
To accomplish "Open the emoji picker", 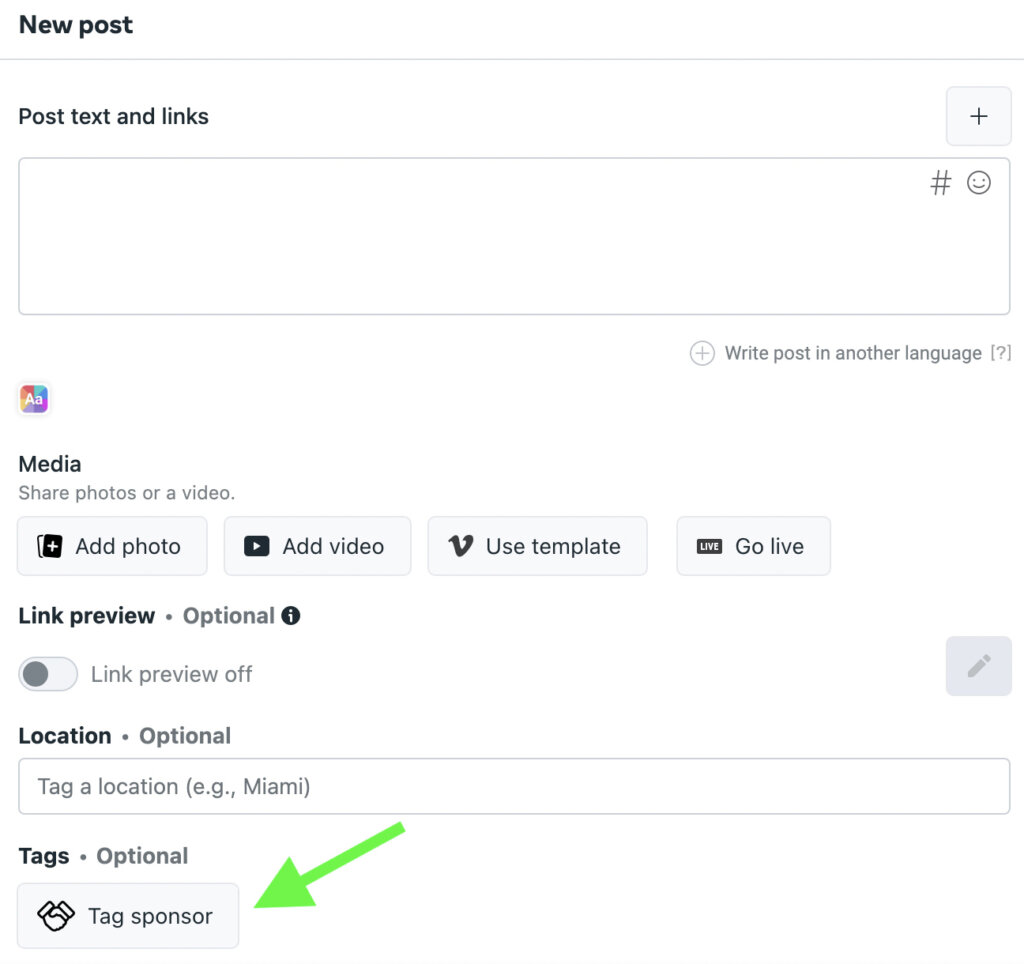I will pyautogui.click(x=978, y=183).
